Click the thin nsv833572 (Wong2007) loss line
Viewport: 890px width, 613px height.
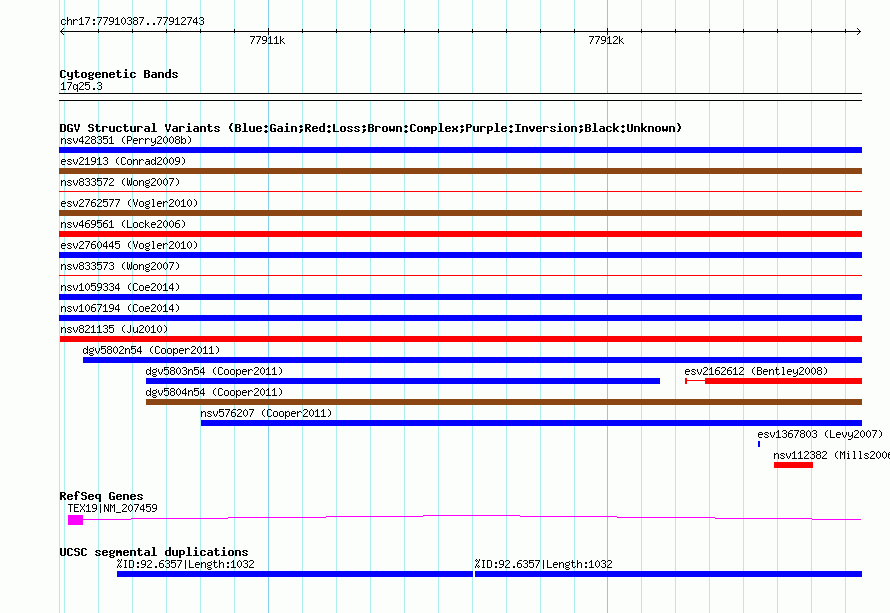(x=460, y=192)
